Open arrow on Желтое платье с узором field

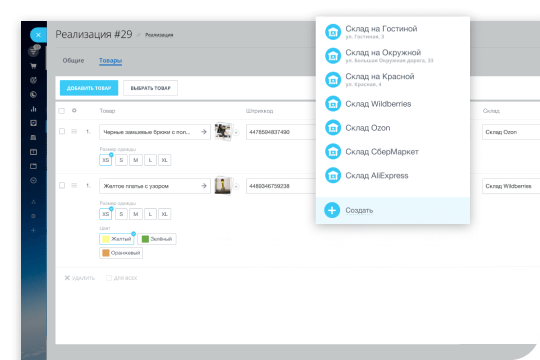204,186
